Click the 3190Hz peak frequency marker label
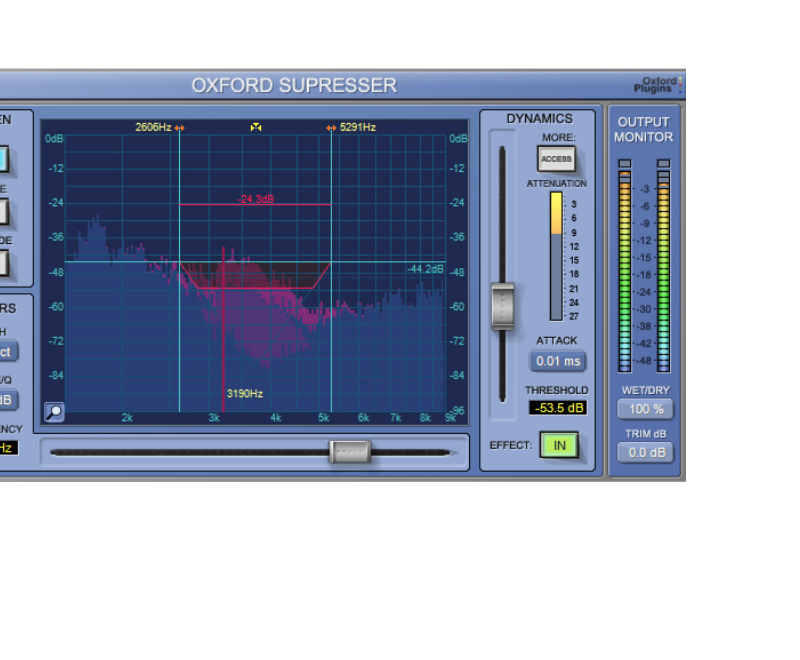The image size is (800, 660). 245,393
